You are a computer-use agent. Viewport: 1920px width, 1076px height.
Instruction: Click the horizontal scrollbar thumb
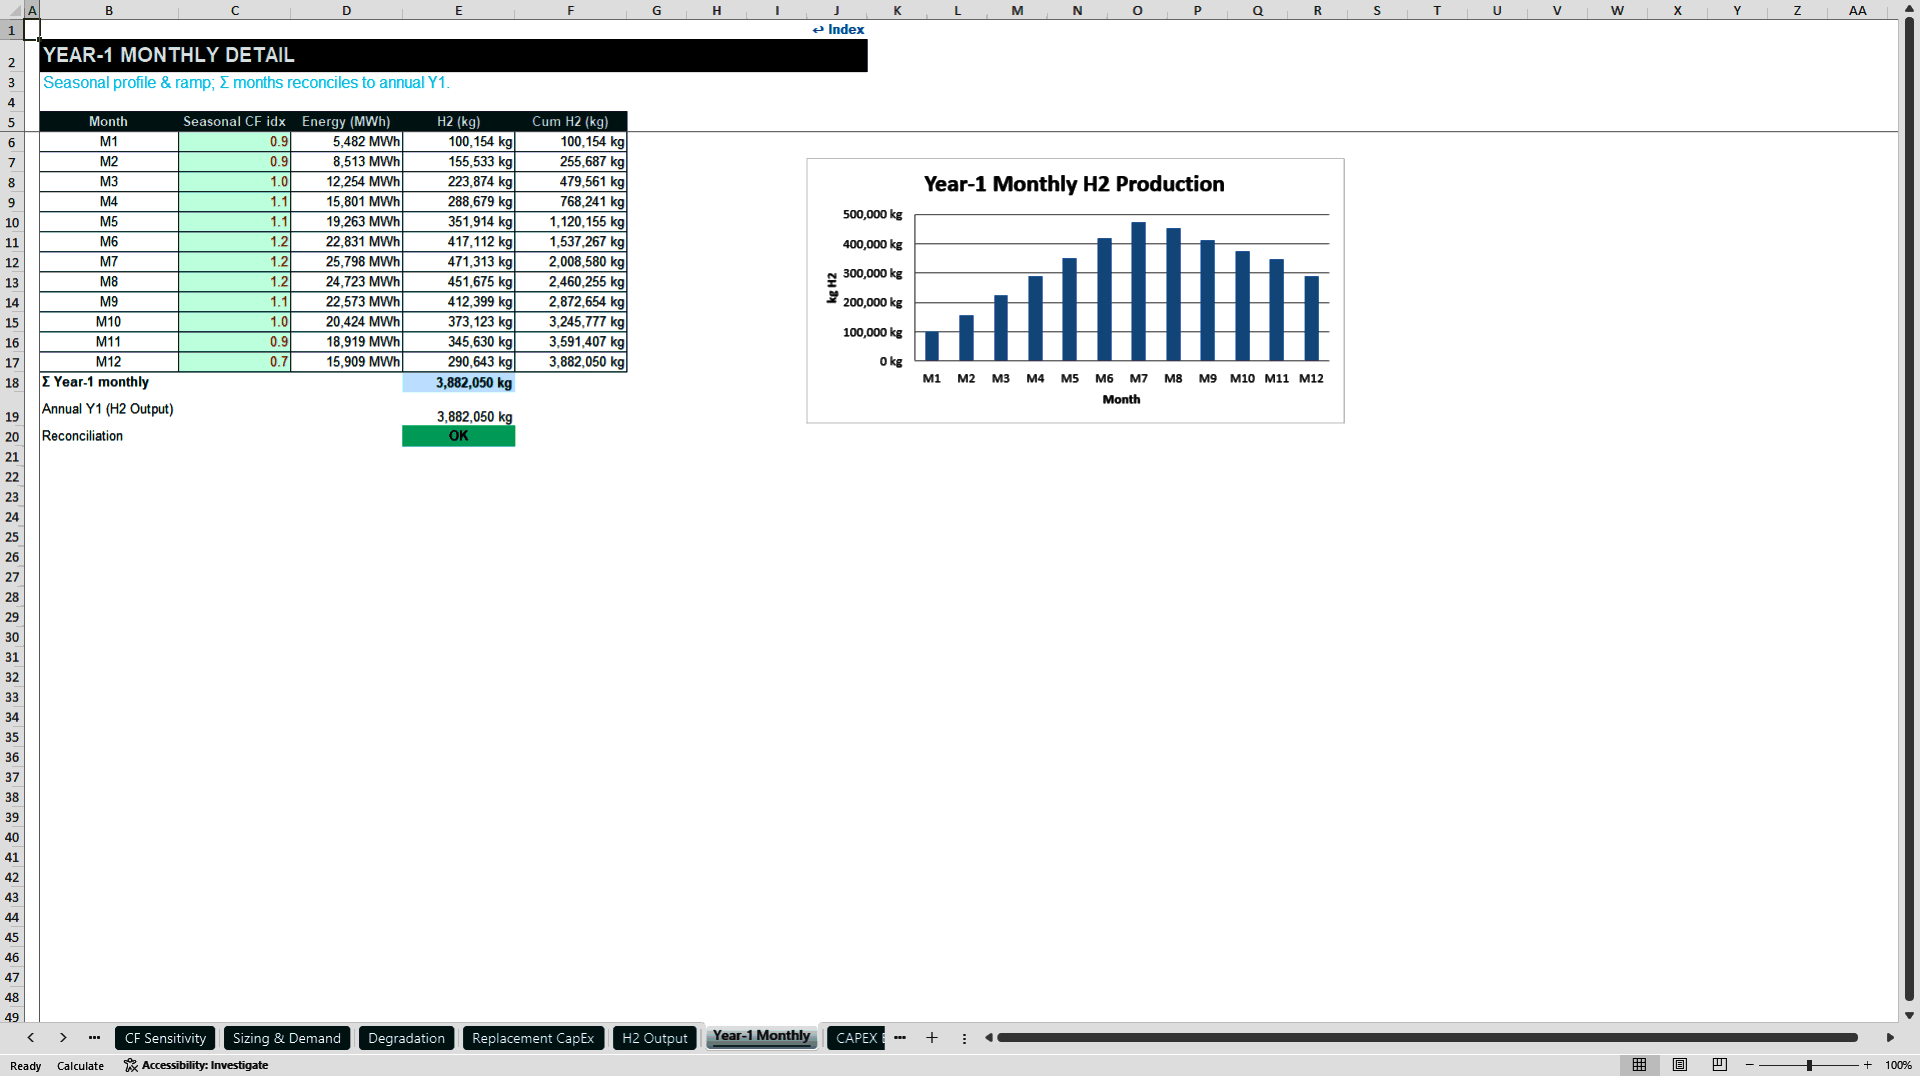pyautogui.click(x=1427, y=1038)
